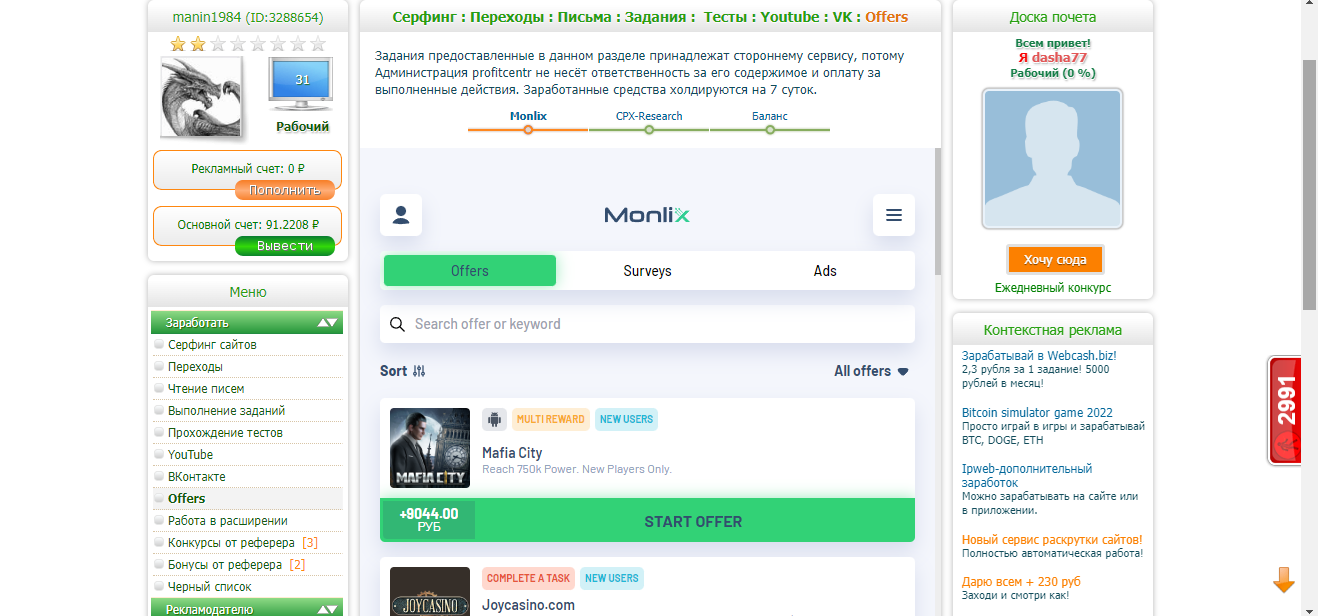Switch to the Surveys tab
This screenshot has height=616, width=1318.
pos(647,271)
